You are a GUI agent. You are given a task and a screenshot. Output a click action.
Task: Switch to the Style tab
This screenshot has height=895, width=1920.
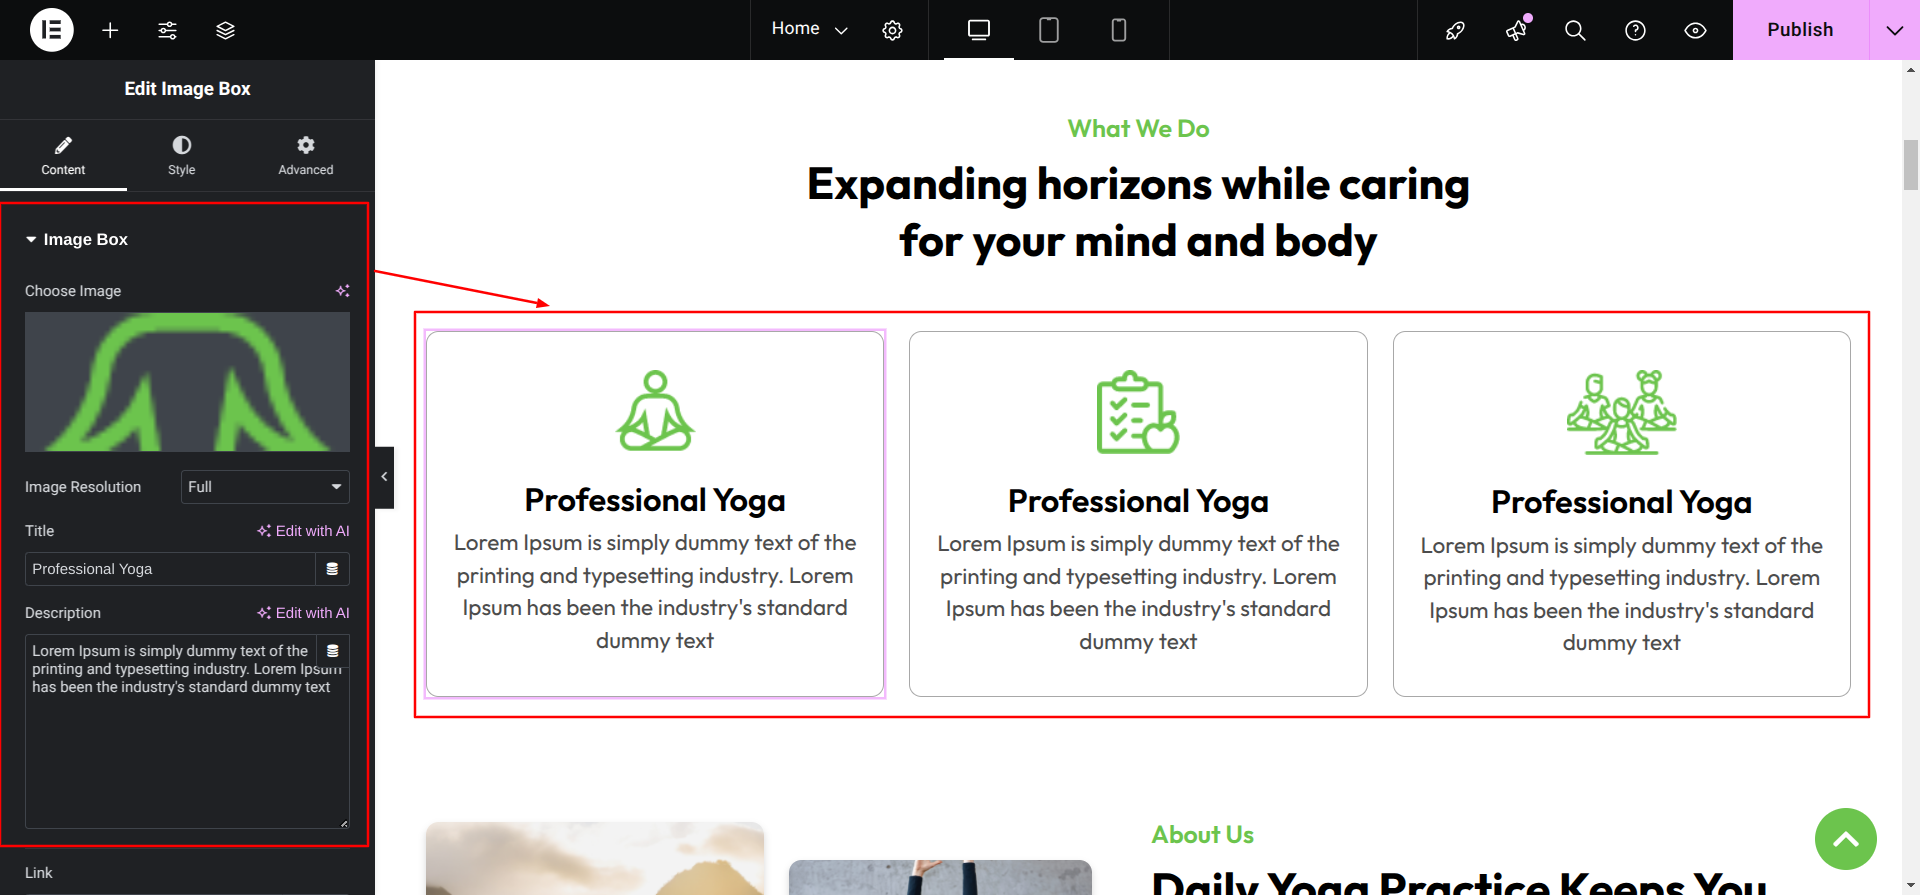pos(182,156)
